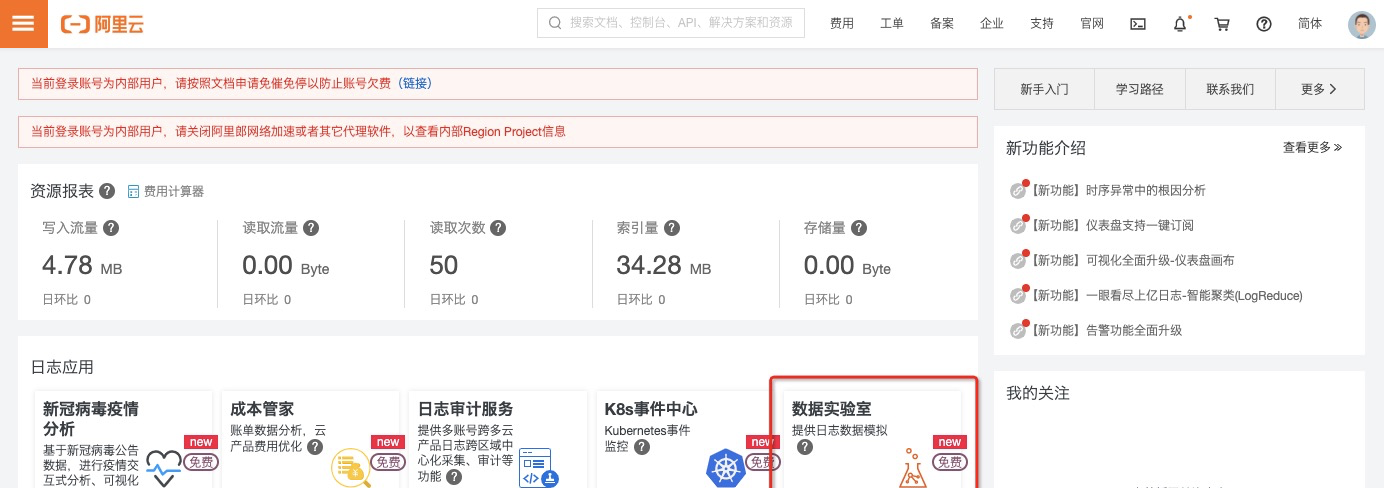The image size is (1384, 488).
Task: Click the 新手入门 button
Action: coord(1045,89)
